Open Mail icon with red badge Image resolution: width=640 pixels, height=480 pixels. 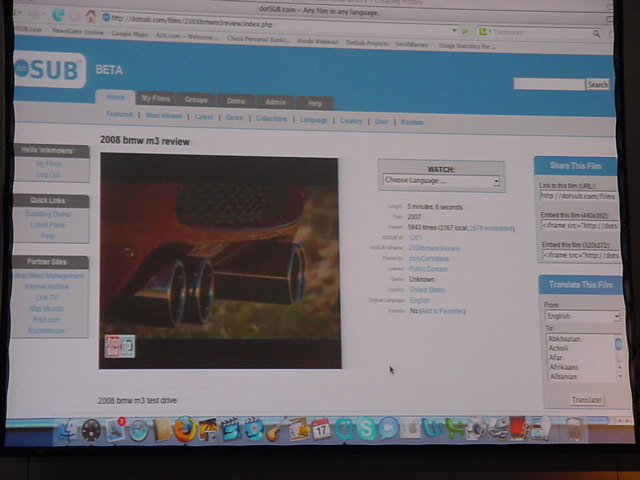point(115,430)
